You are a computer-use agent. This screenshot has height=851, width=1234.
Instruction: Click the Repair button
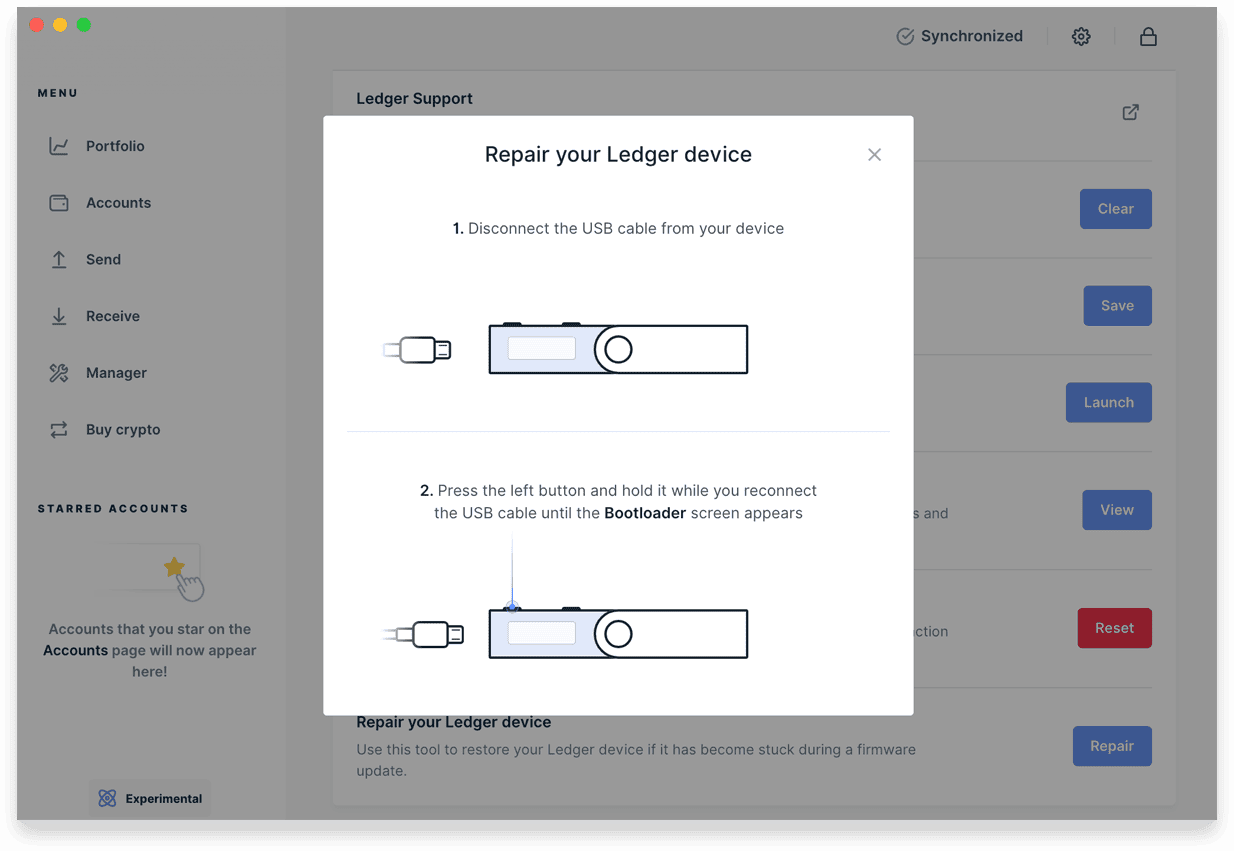point(1112,746)
